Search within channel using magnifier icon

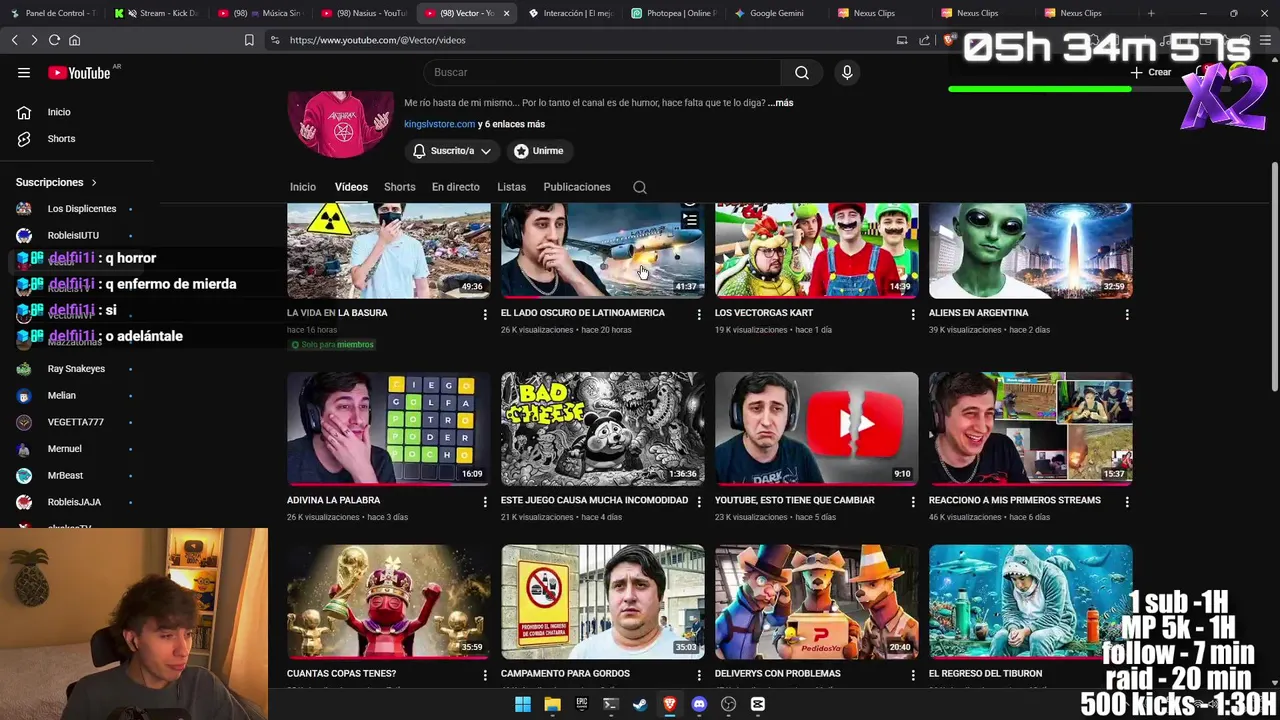pos(640,187)
